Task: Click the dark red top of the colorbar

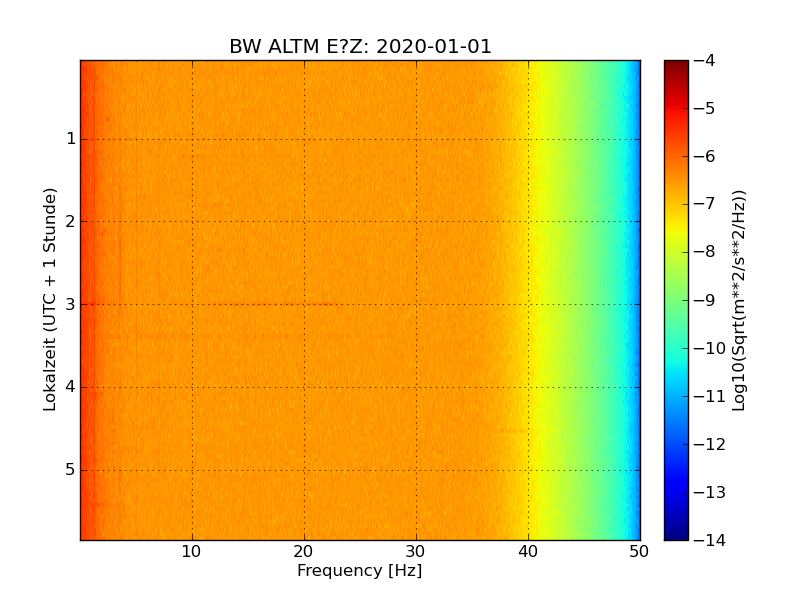Action: point(677,67)
